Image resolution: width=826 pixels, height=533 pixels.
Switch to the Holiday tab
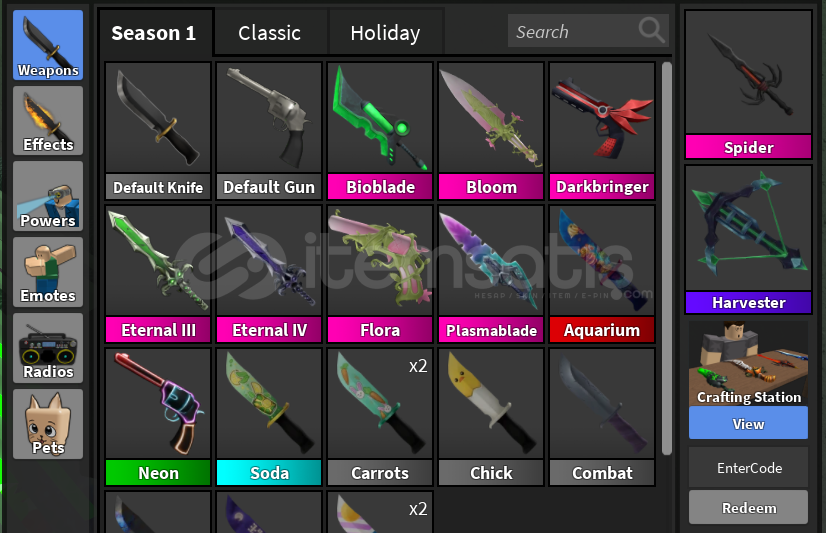click(386, 33)
